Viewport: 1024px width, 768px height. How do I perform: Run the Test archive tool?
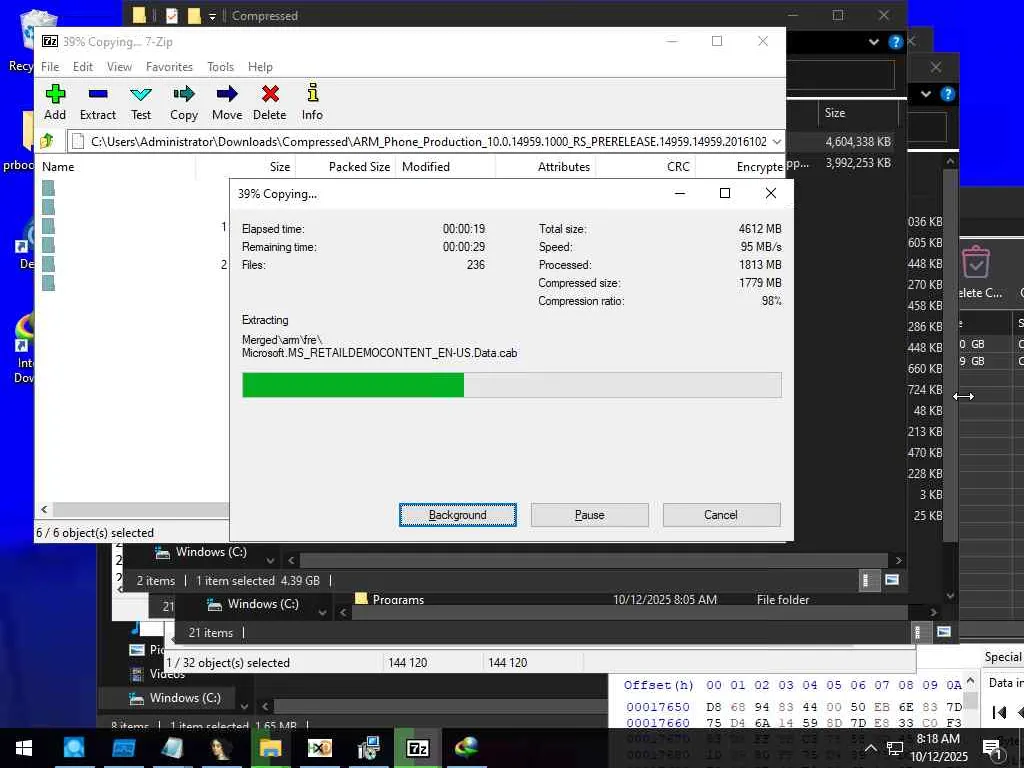tap(140, 94)
